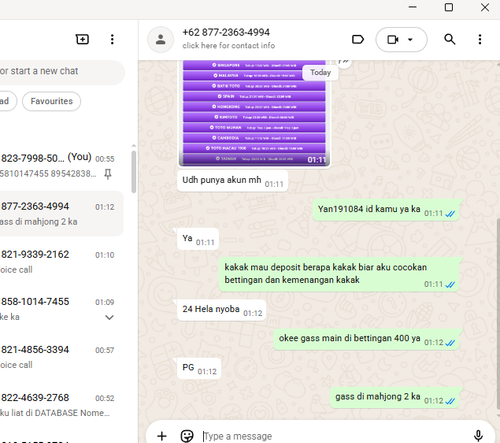500x443 pixels.
Task: Open the chat with 821-4856-3394
Action: [62, 357]
